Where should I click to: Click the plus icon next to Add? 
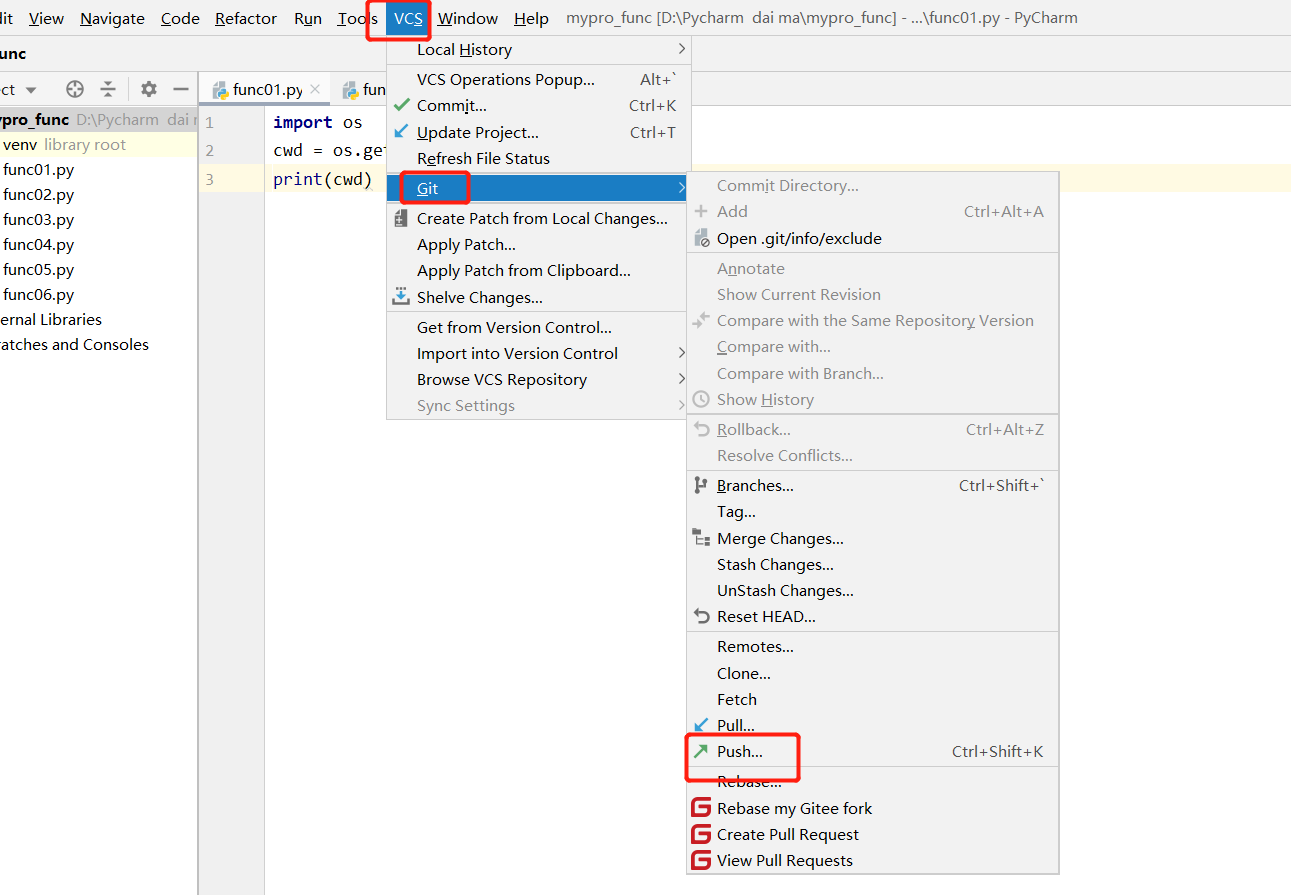[x=701, y=211]
